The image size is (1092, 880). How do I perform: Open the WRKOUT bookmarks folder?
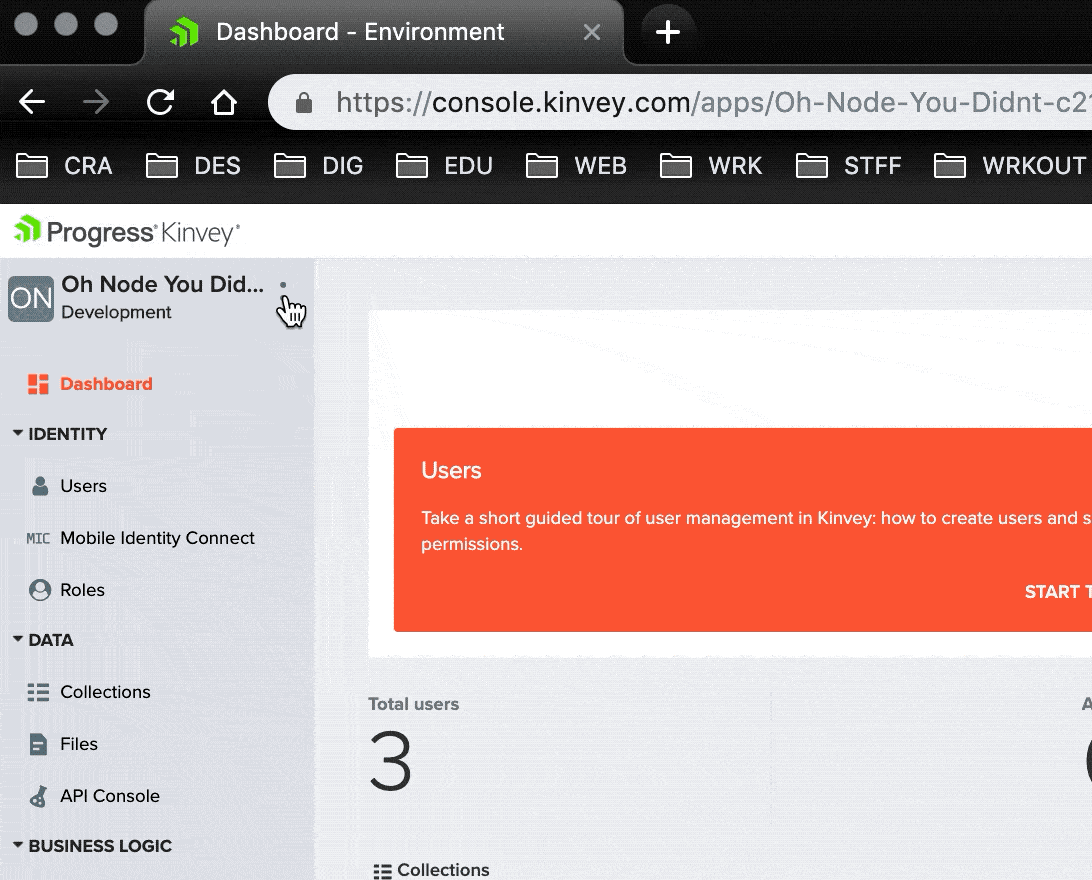(1010, 166)
